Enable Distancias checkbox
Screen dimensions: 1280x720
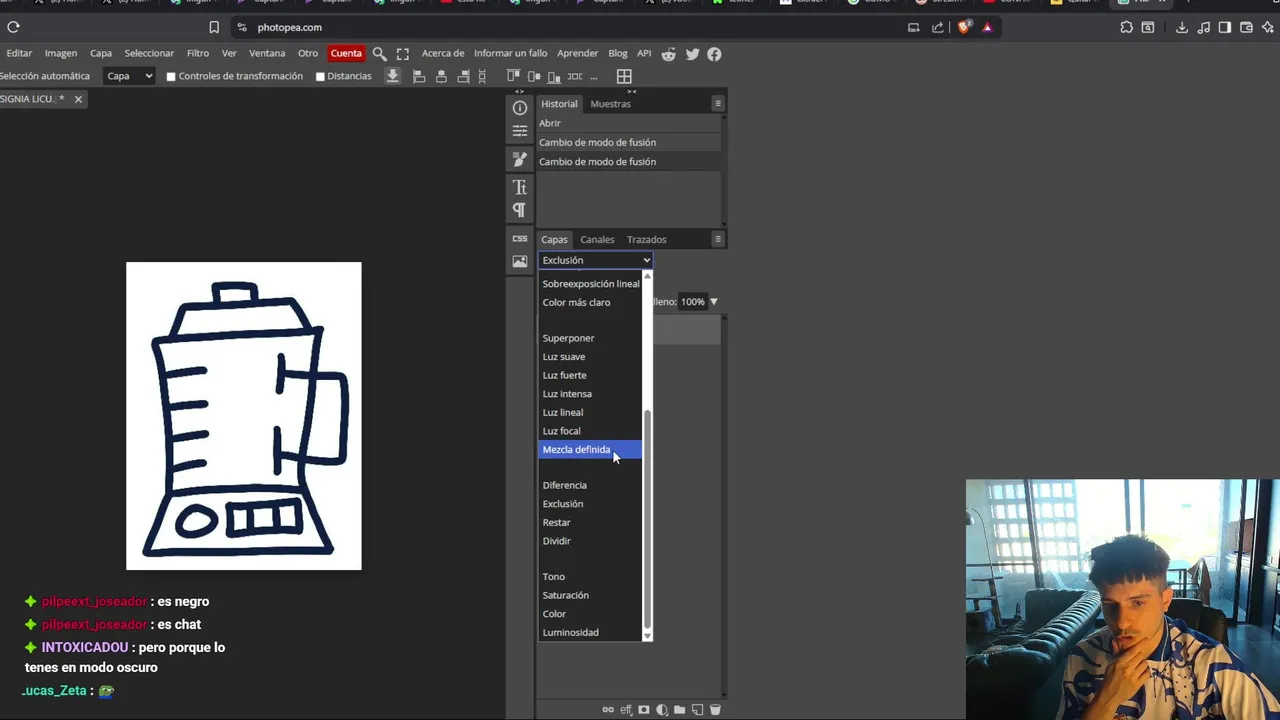320,77
